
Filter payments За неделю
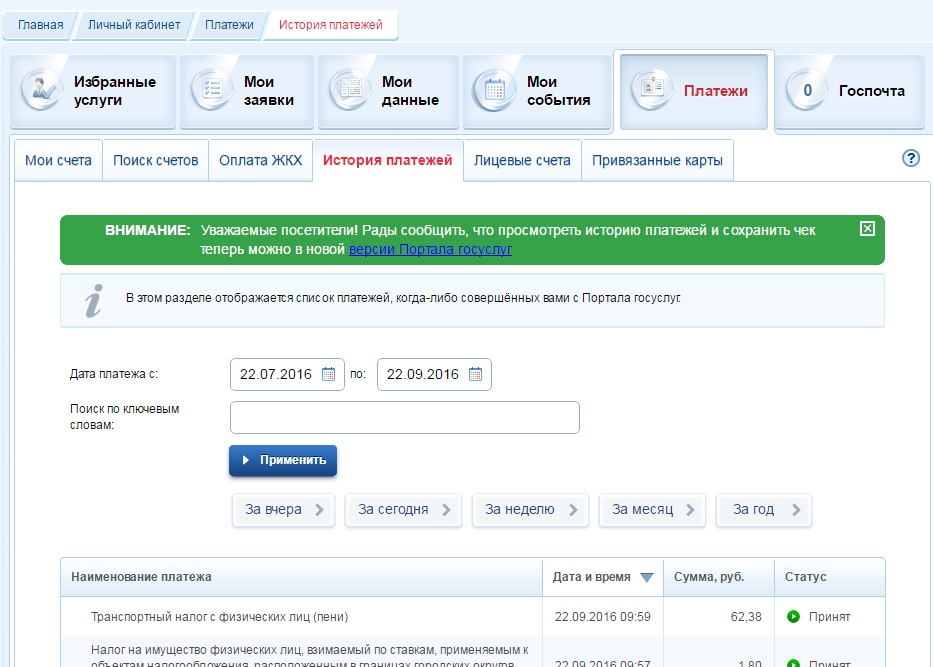tap(530, 509)
